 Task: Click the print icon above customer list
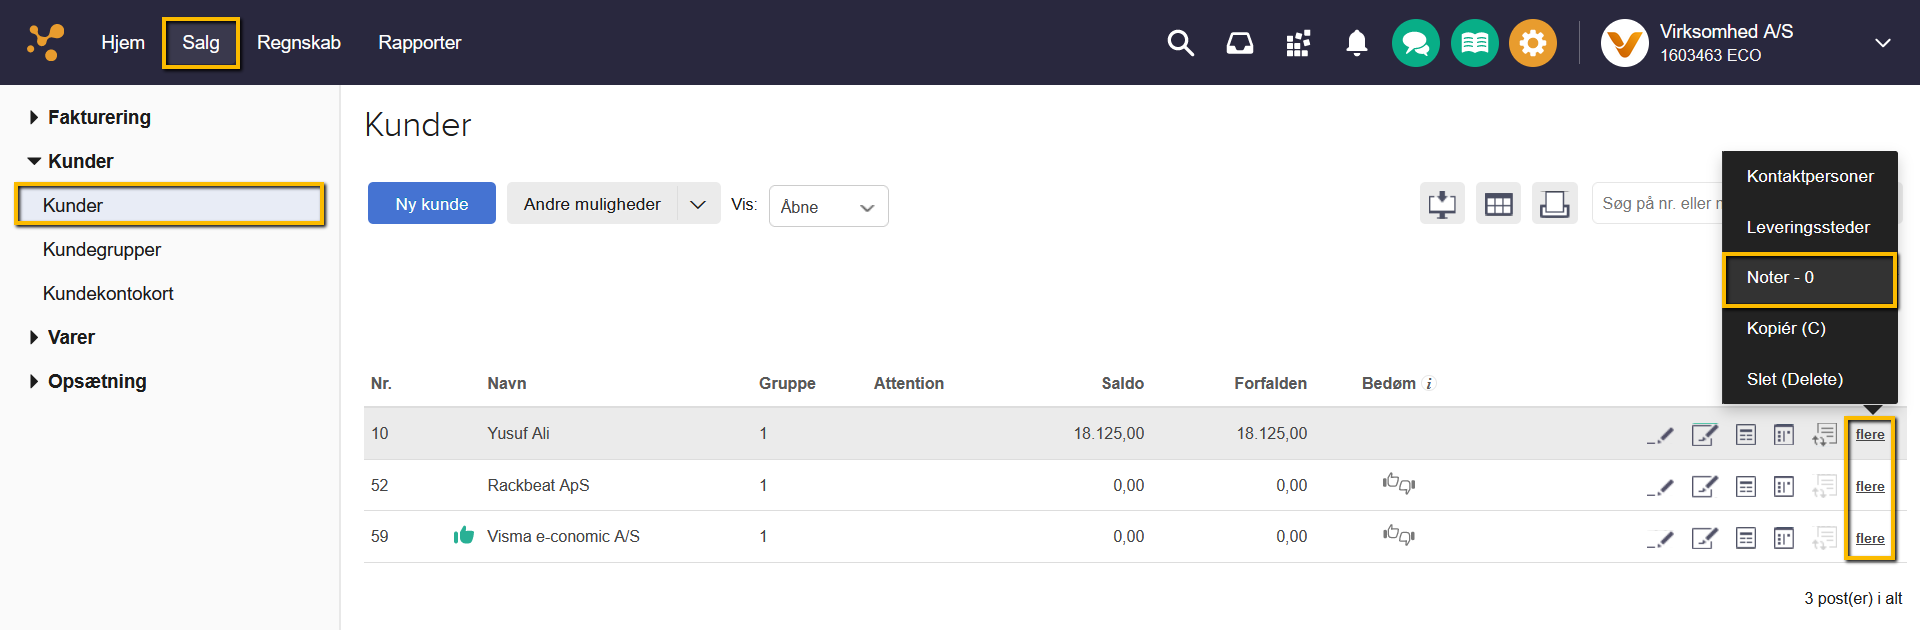[x=1554, y=204]
